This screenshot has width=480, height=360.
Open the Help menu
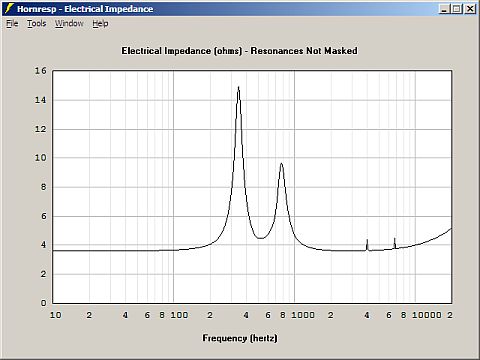click(100, 24)
